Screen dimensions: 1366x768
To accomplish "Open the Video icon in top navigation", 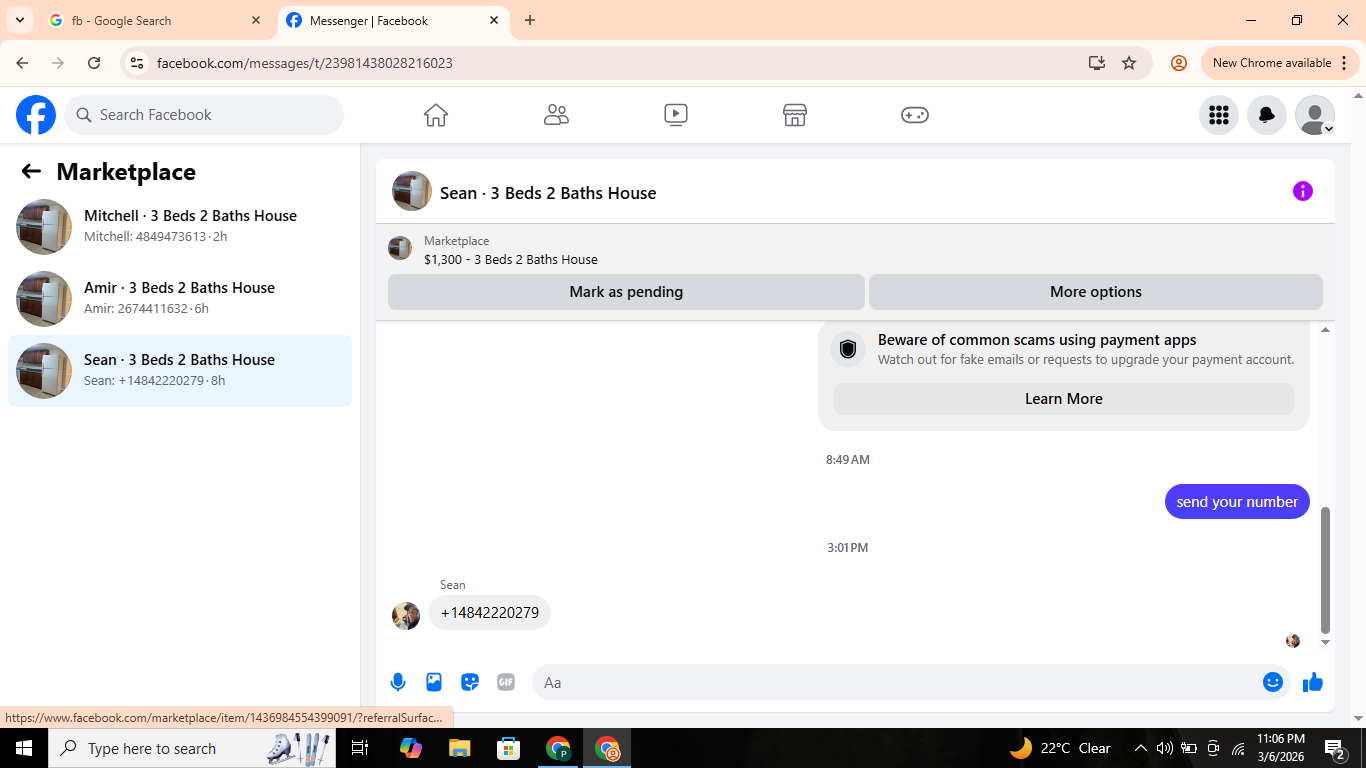I will 676,115.
